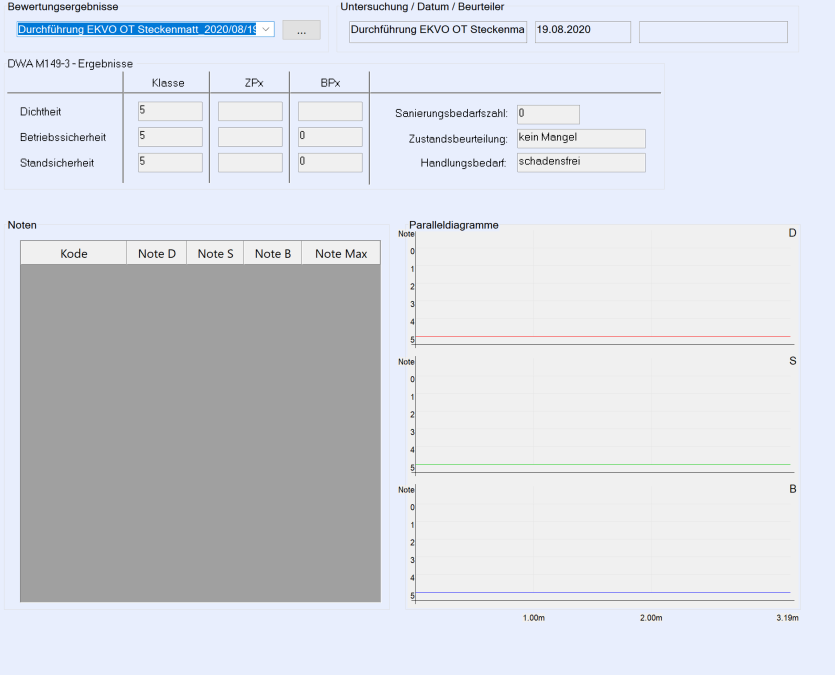
Task: Click the Note Max column header
Action: click(x=340, y=254)
